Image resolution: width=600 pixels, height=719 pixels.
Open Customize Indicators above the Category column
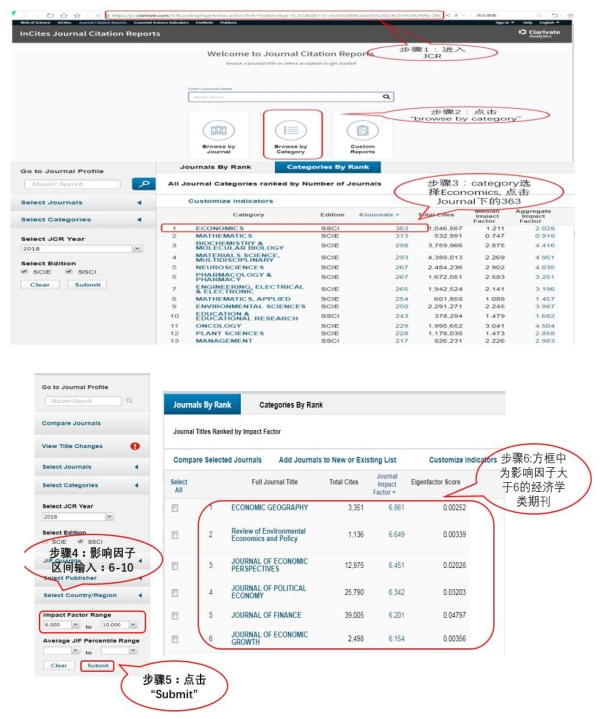[230, 201]
